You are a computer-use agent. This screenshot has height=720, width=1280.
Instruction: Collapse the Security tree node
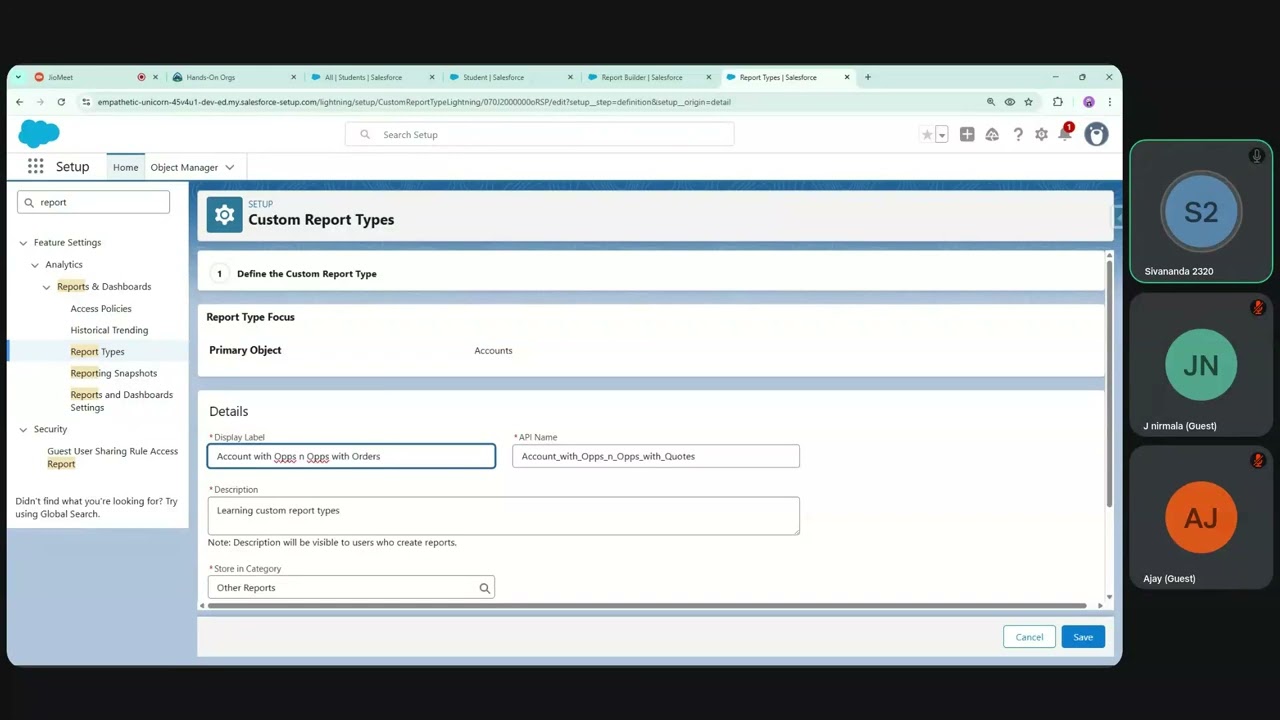24,430
